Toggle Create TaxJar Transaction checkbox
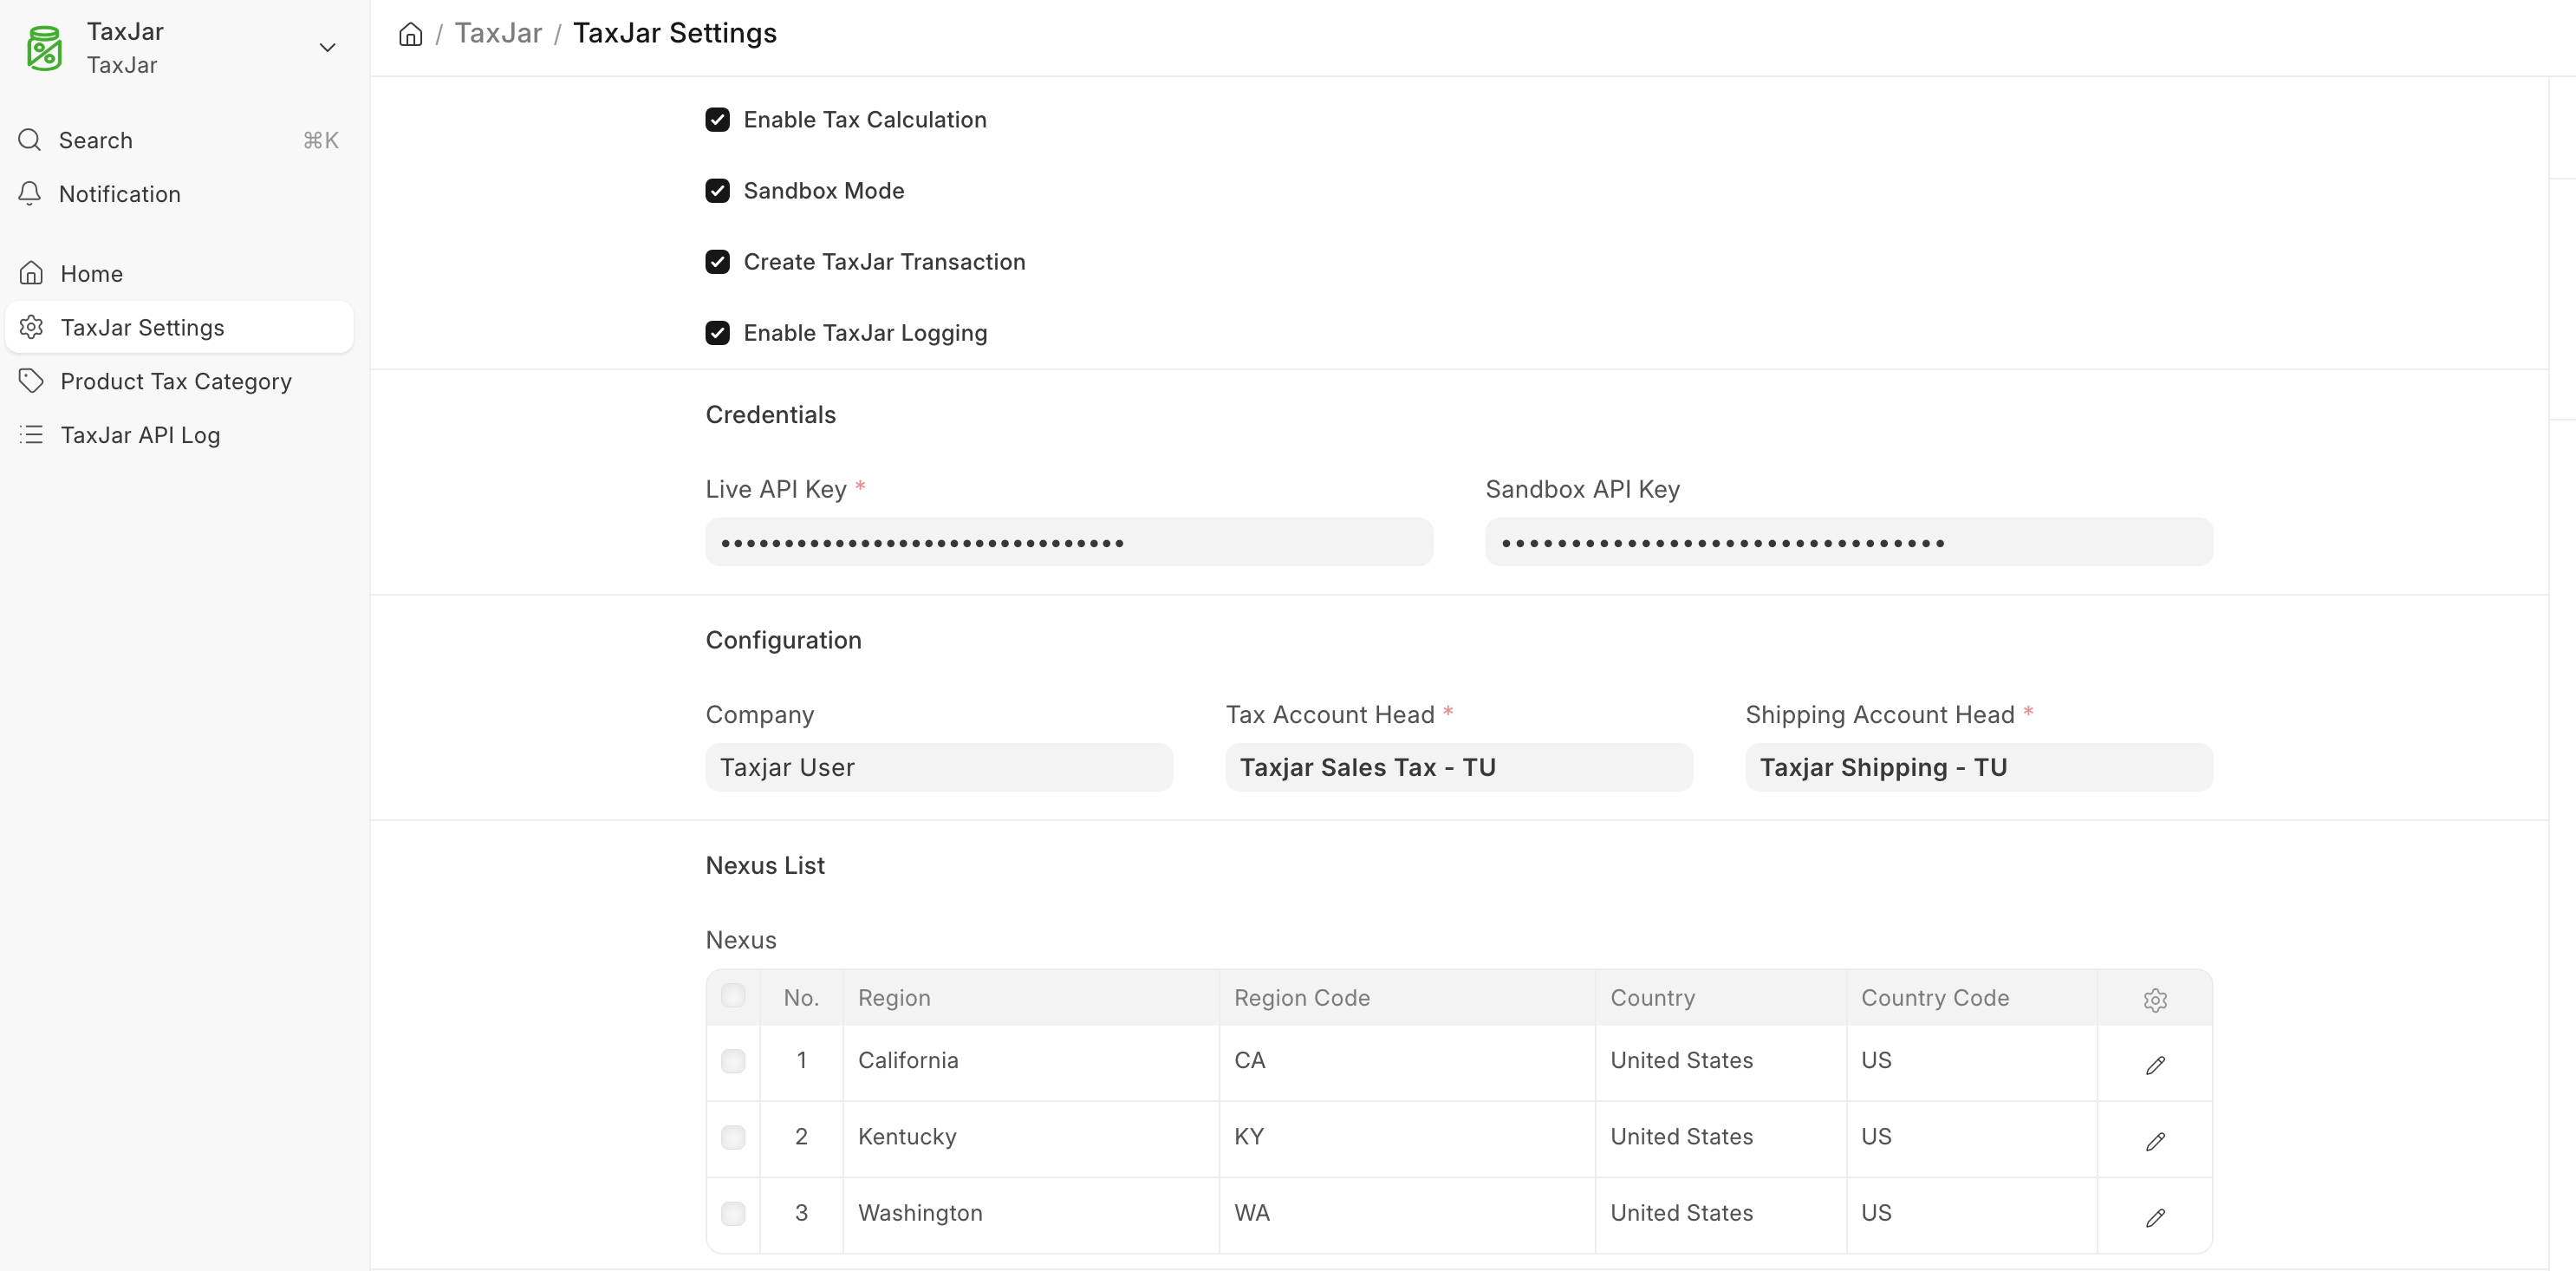 pos(717,262)
